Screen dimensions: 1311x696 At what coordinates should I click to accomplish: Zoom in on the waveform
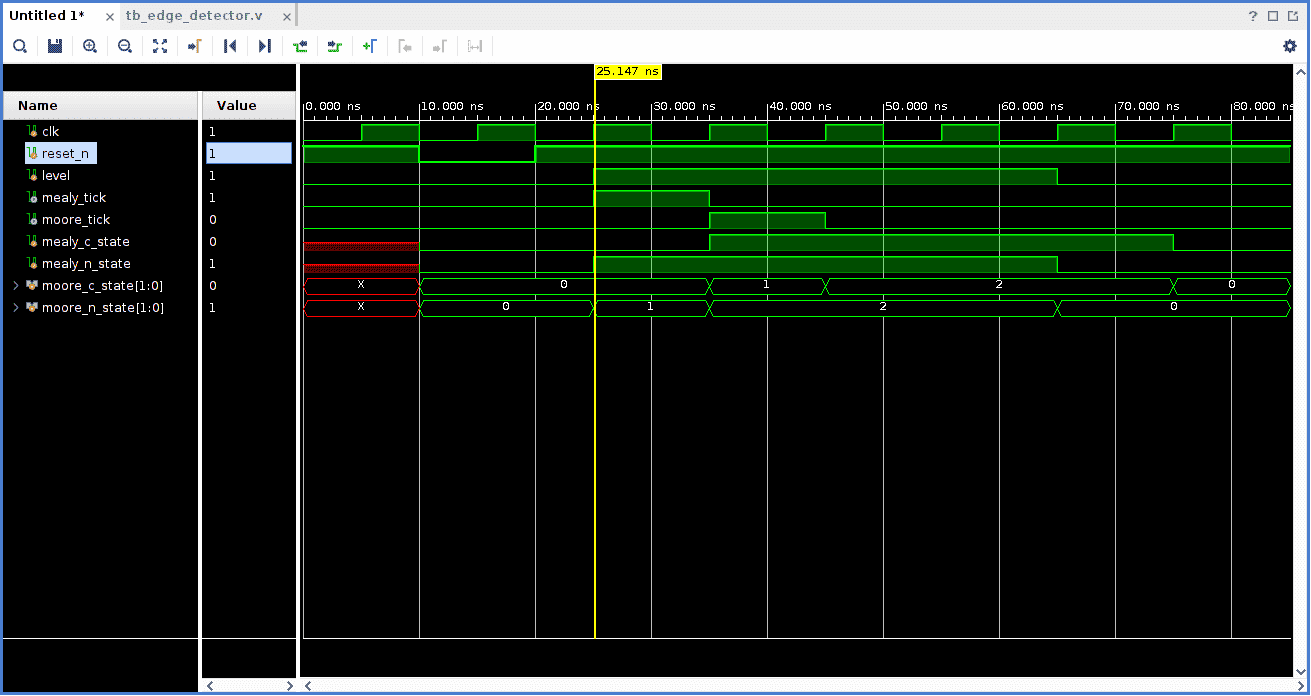[x=90, y=46]
